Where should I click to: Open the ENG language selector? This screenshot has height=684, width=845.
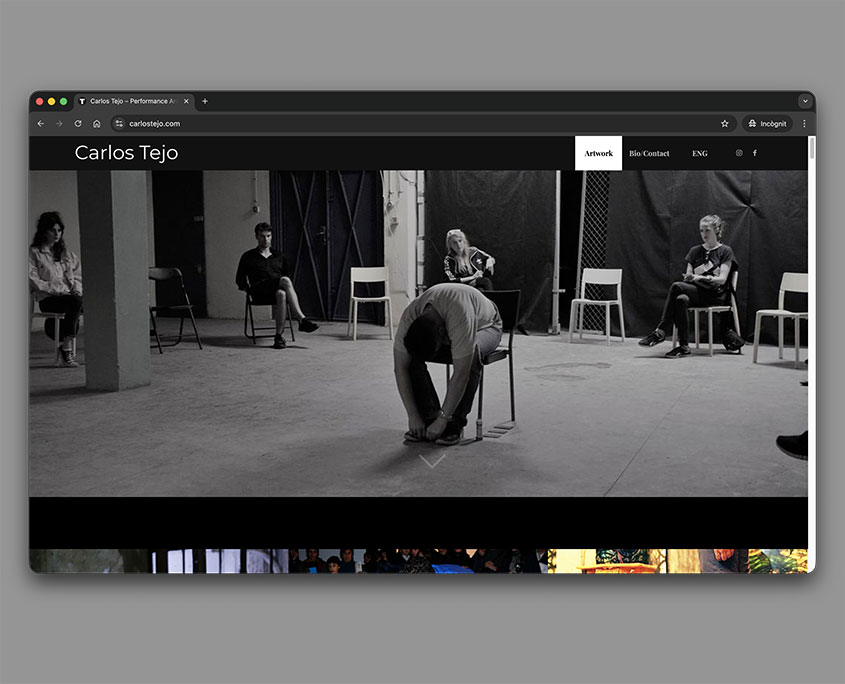[x=699, y=153]
